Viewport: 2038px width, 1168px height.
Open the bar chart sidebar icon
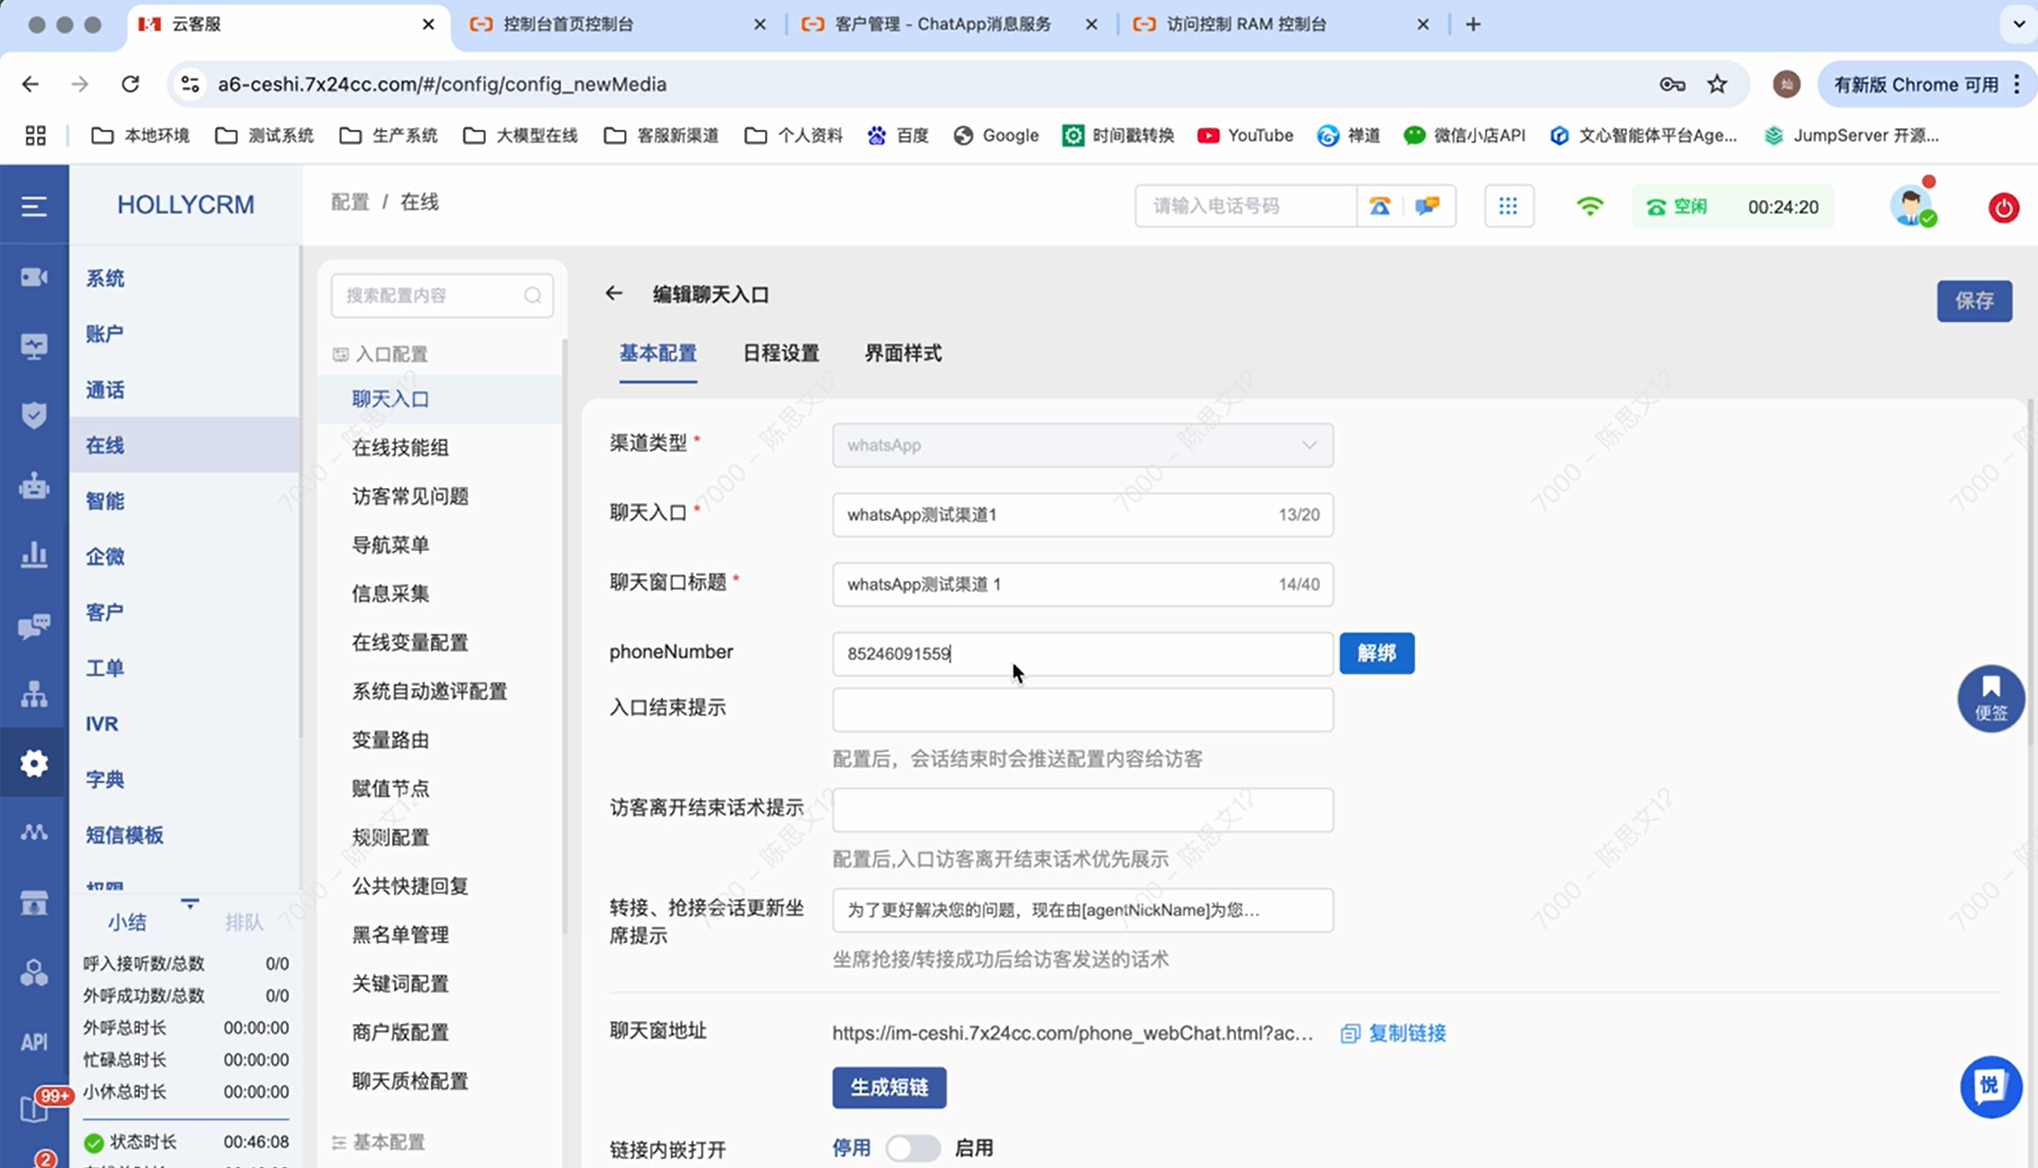click(x=34, y=555)
